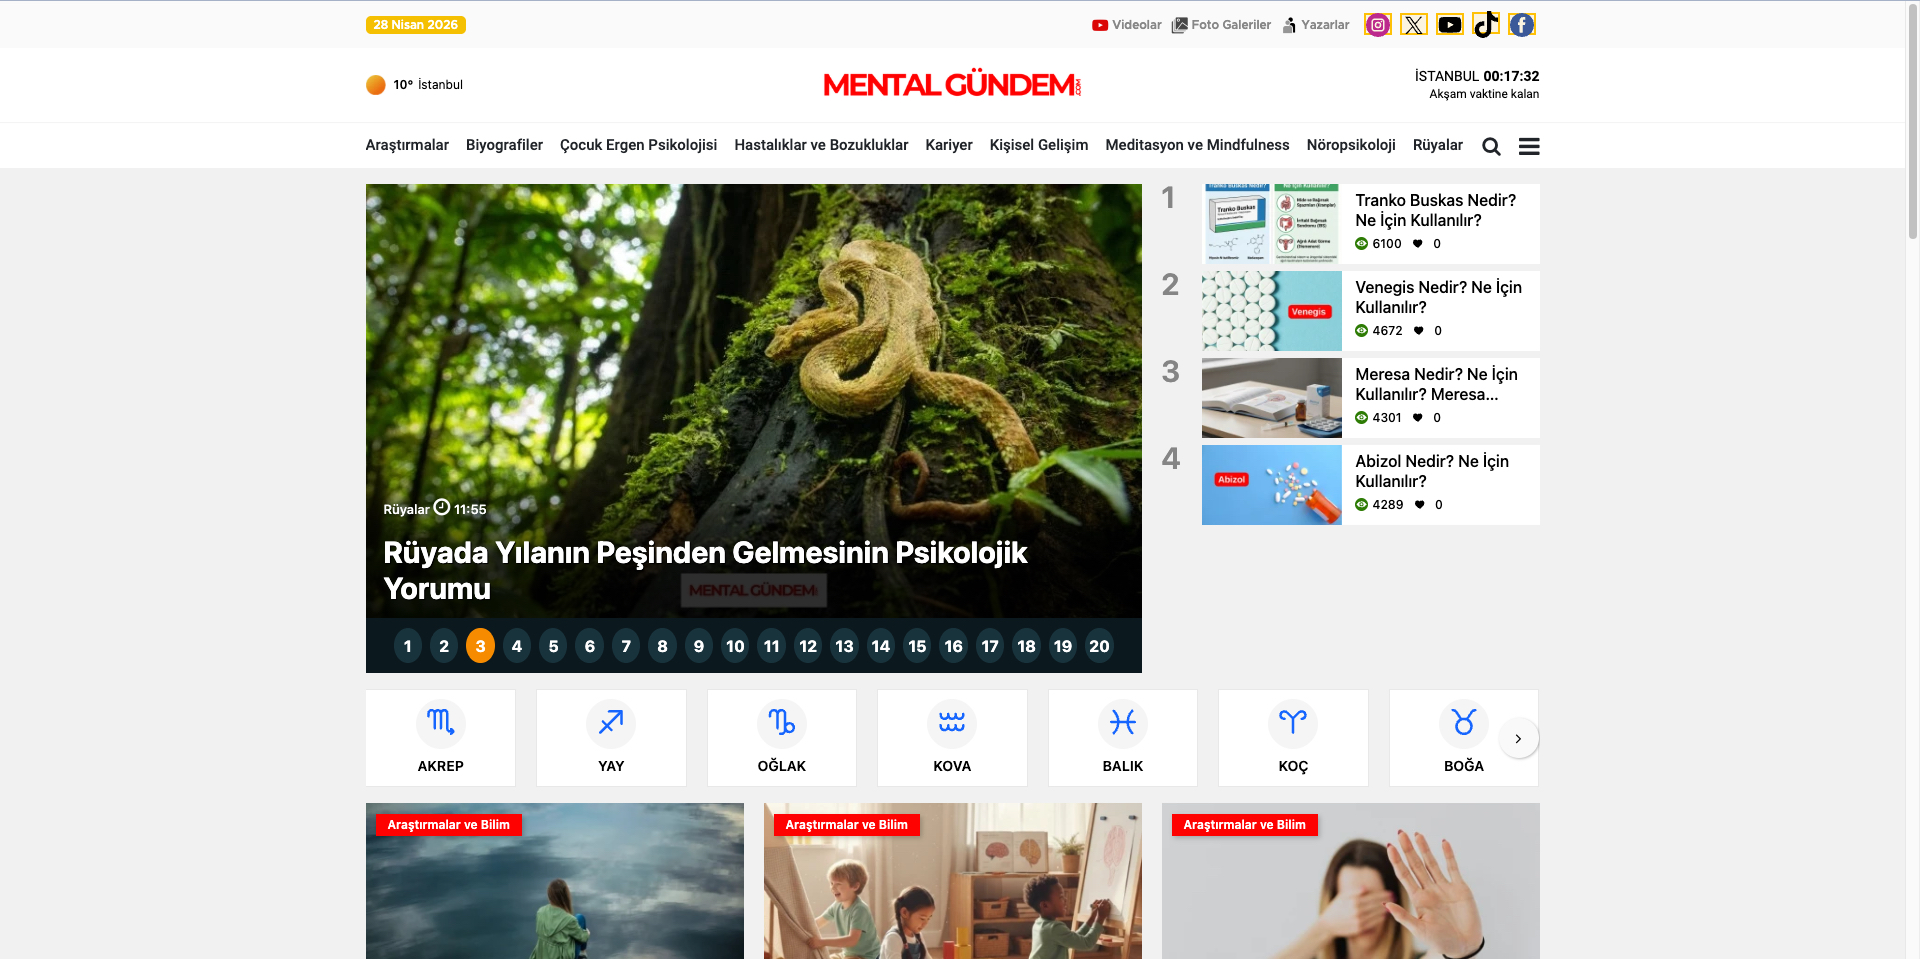Click the X (Twitter) icon
The width and height of the screenshot is (1920, 959).
point(1413,25)
